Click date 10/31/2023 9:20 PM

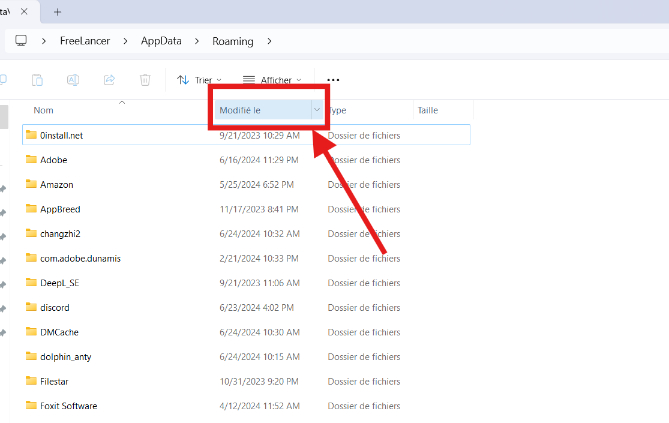259,381
